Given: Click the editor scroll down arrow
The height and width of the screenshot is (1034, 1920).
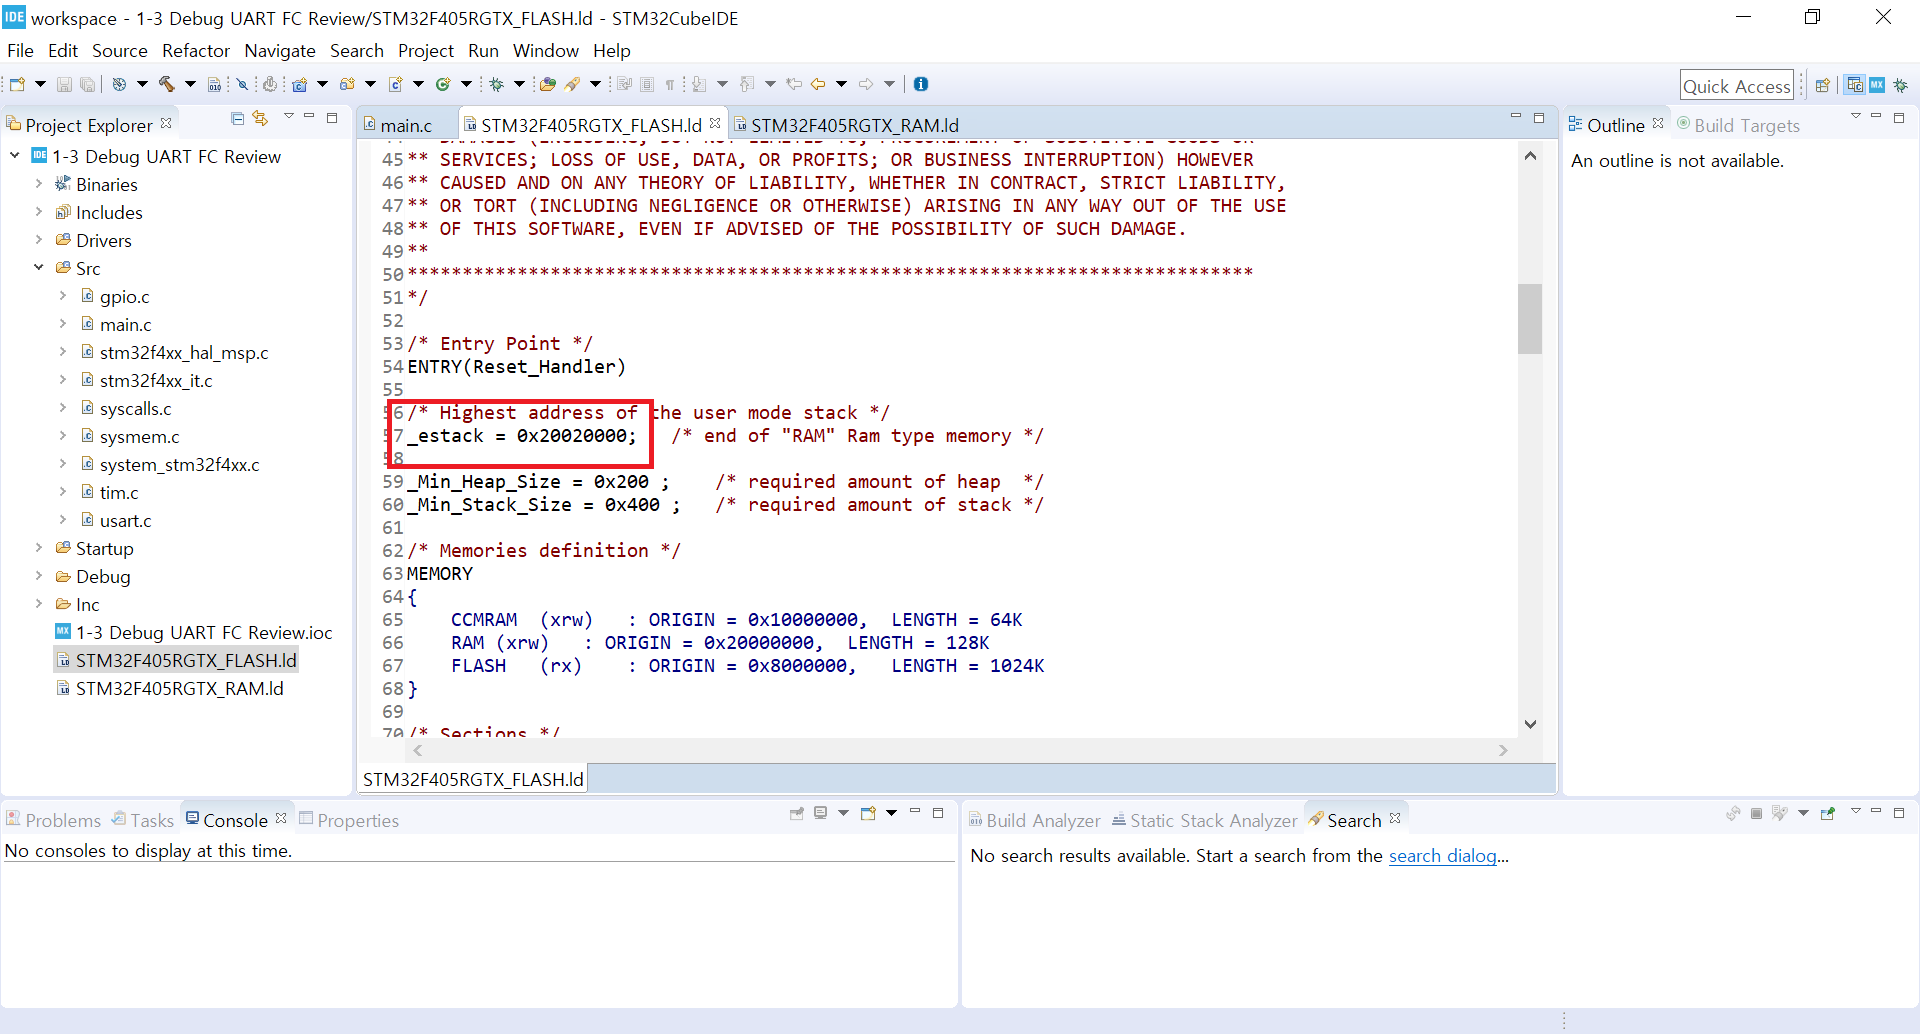Looking at the screenshot, I should (1530, 724).
